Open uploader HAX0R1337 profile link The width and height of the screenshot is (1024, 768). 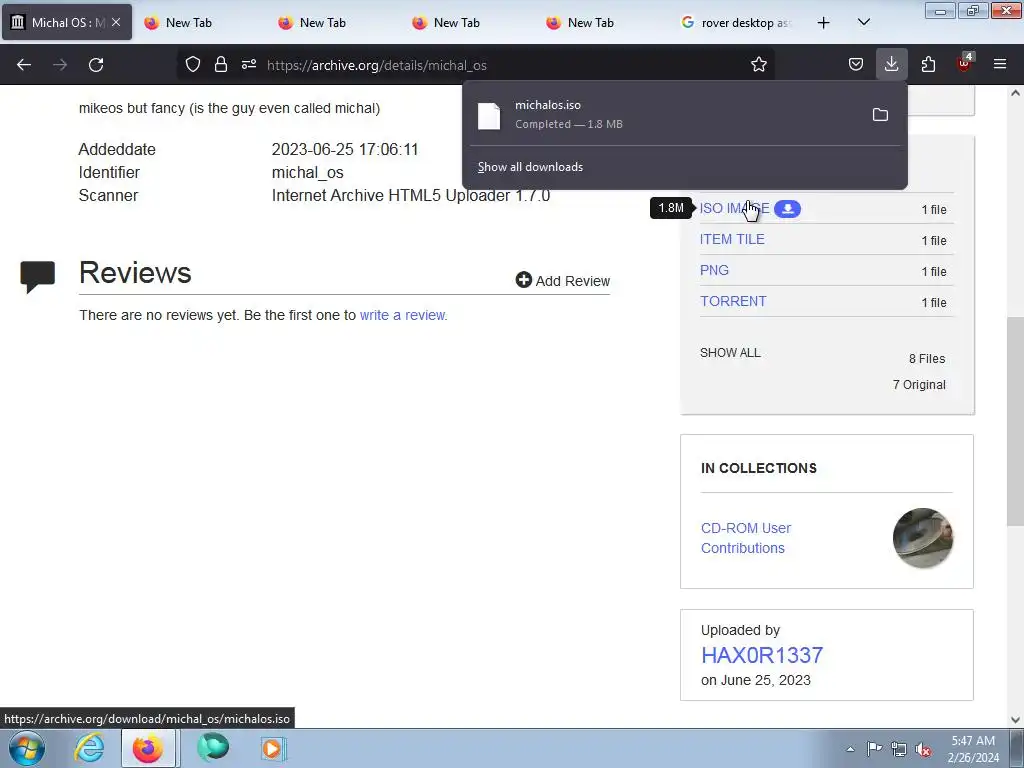(x=762, y=655)
